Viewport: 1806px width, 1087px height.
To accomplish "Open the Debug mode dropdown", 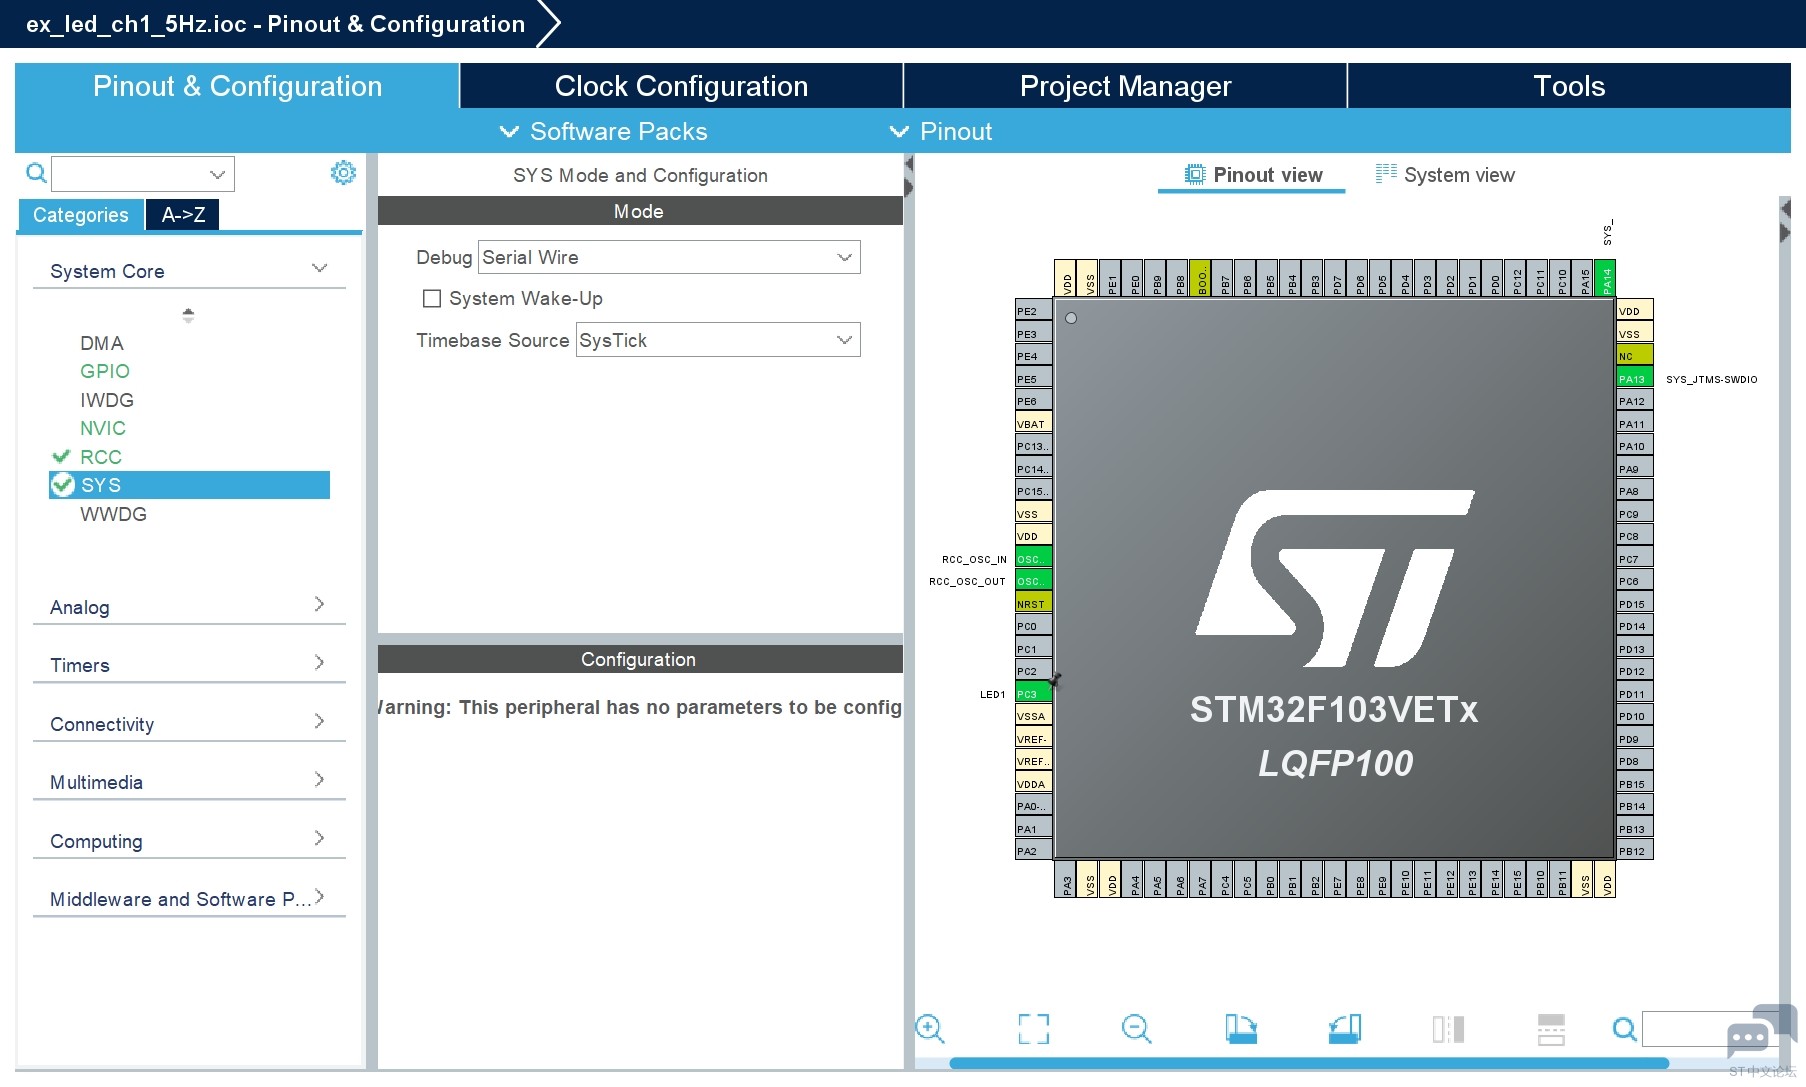I will [x=669, y=257].
